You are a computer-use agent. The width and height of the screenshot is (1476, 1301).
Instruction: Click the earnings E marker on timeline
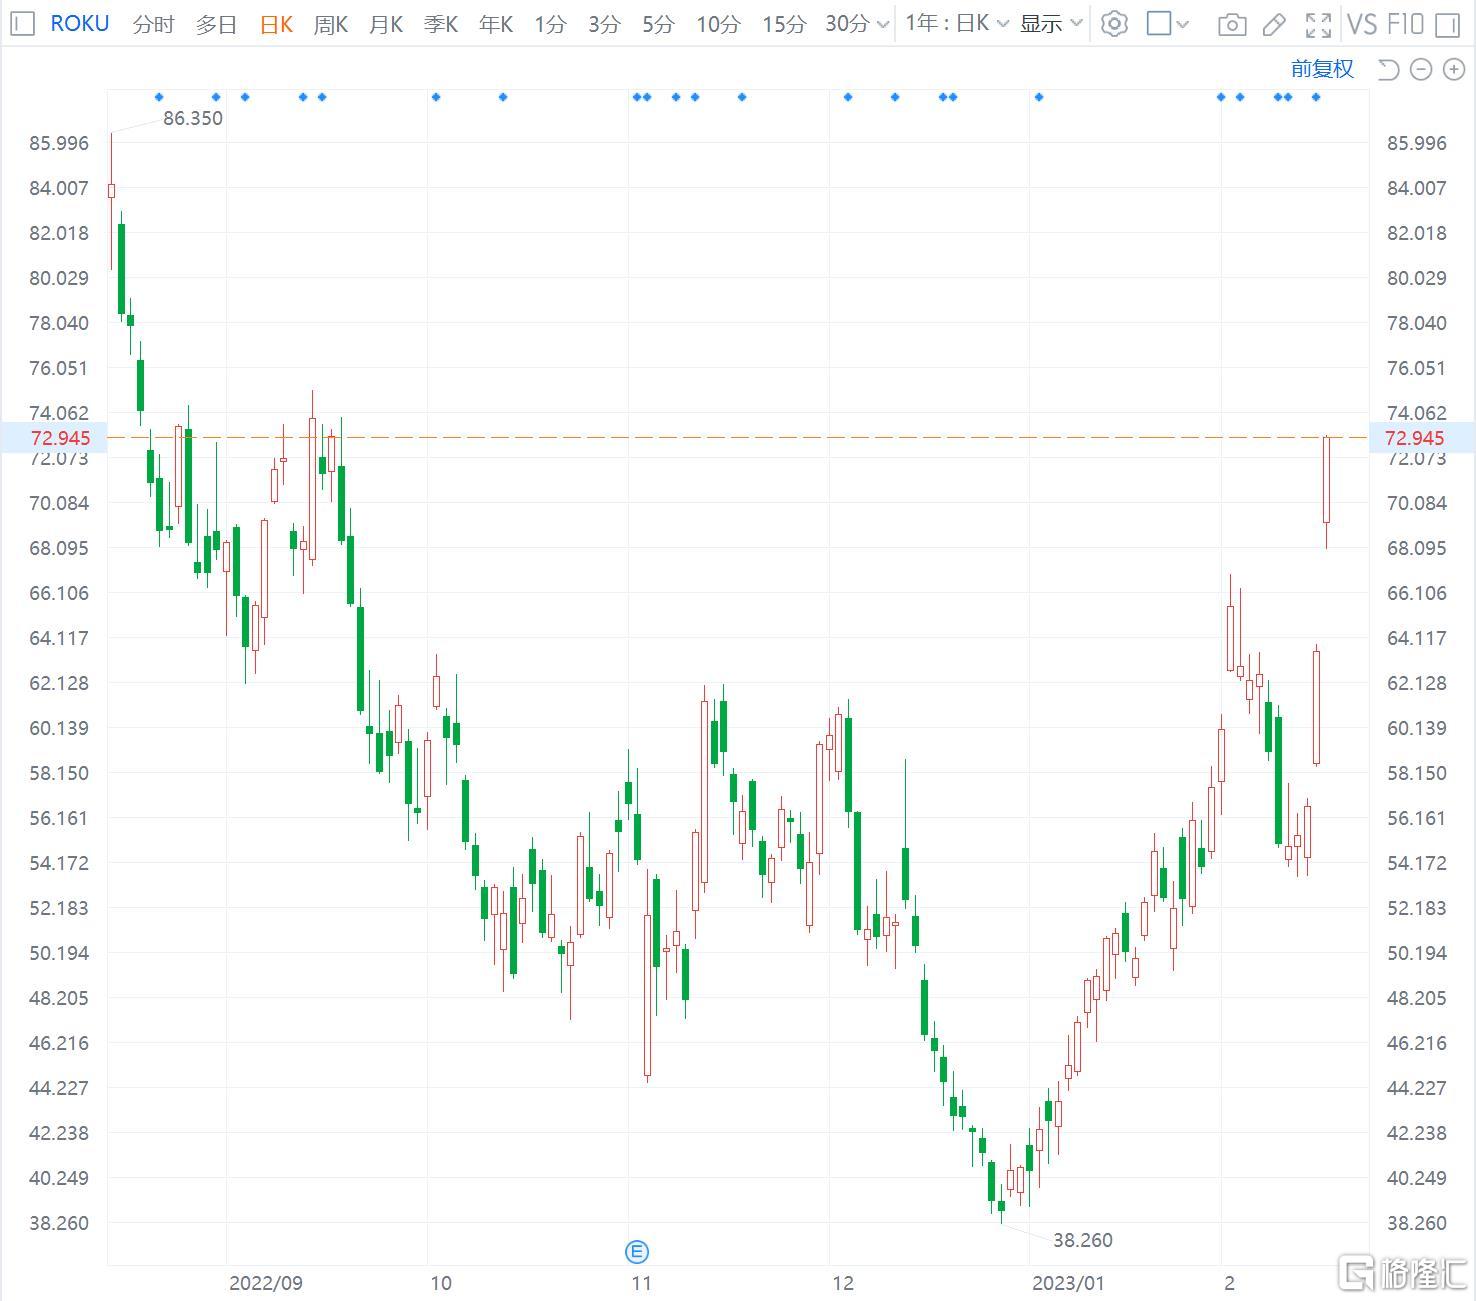point(636,1251)
